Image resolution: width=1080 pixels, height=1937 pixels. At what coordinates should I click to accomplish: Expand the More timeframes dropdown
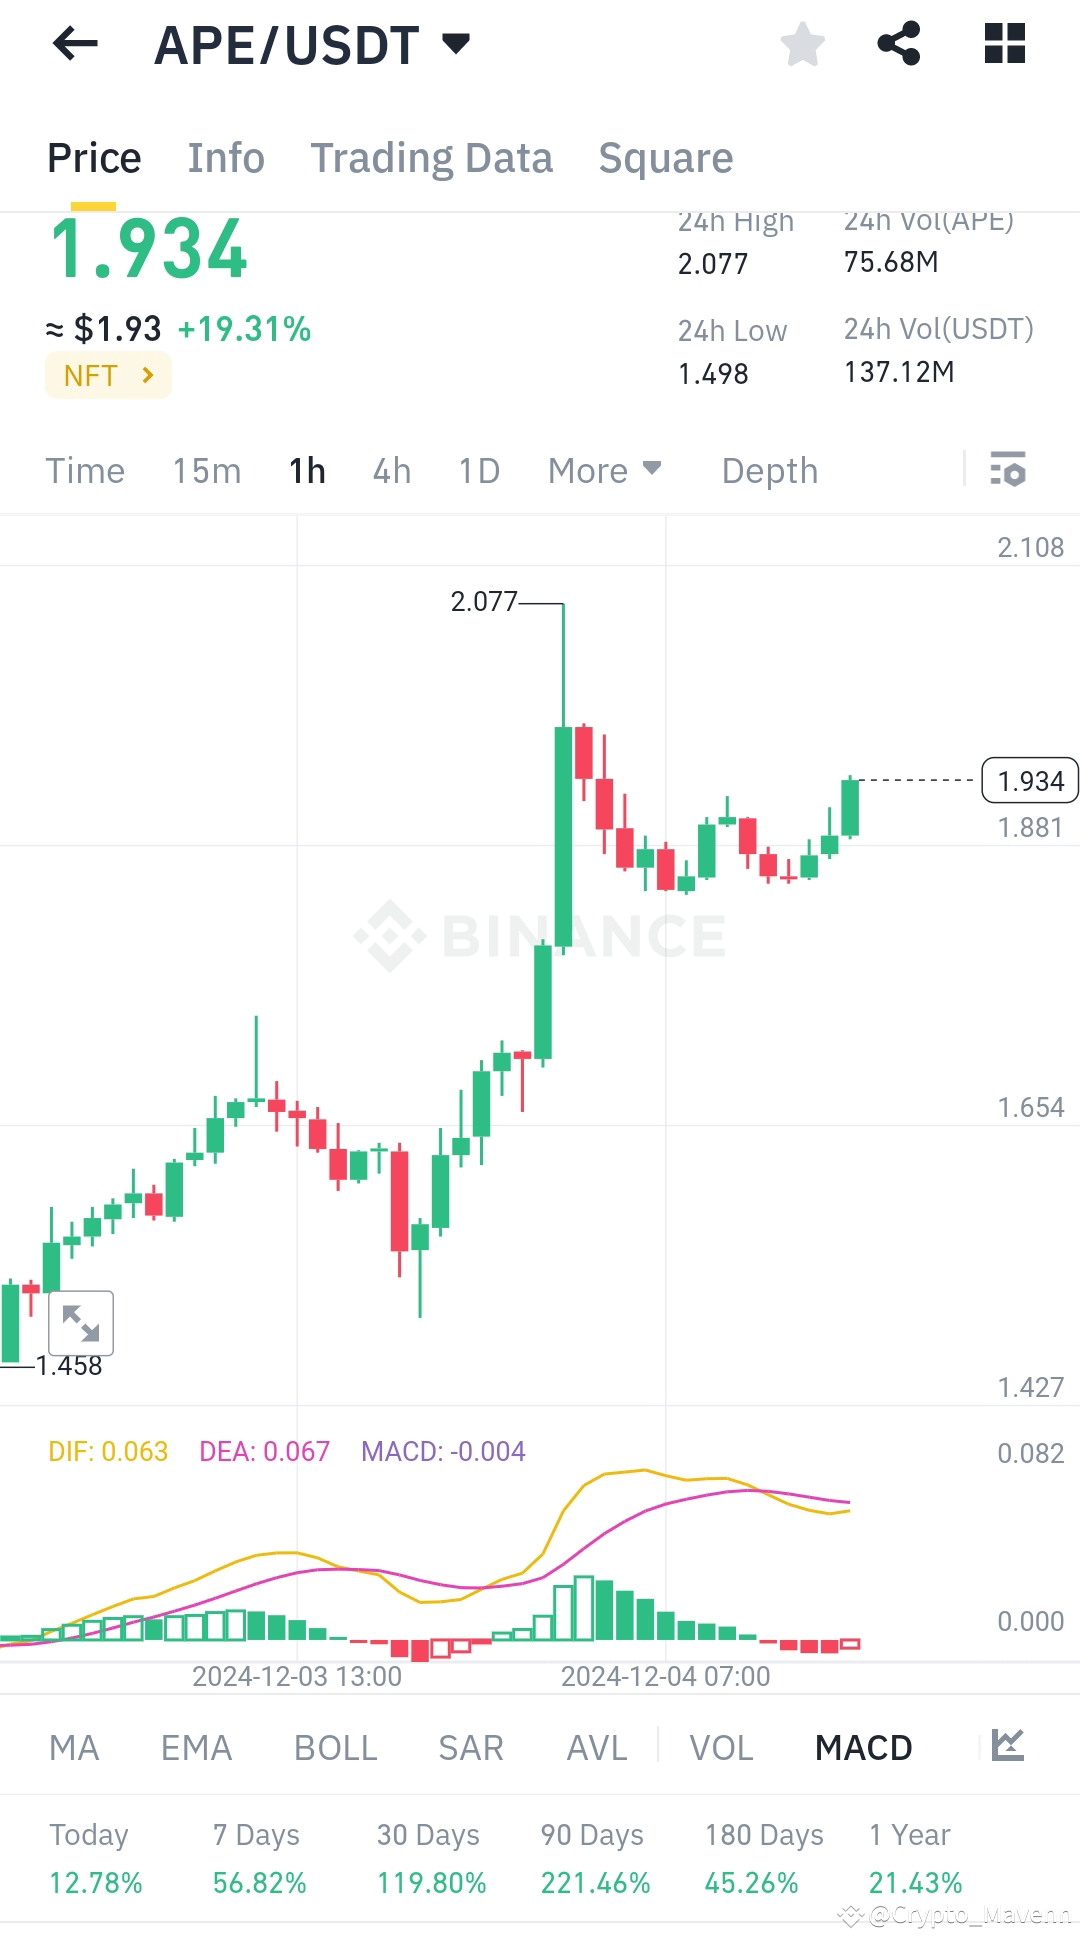click(604, 470)
